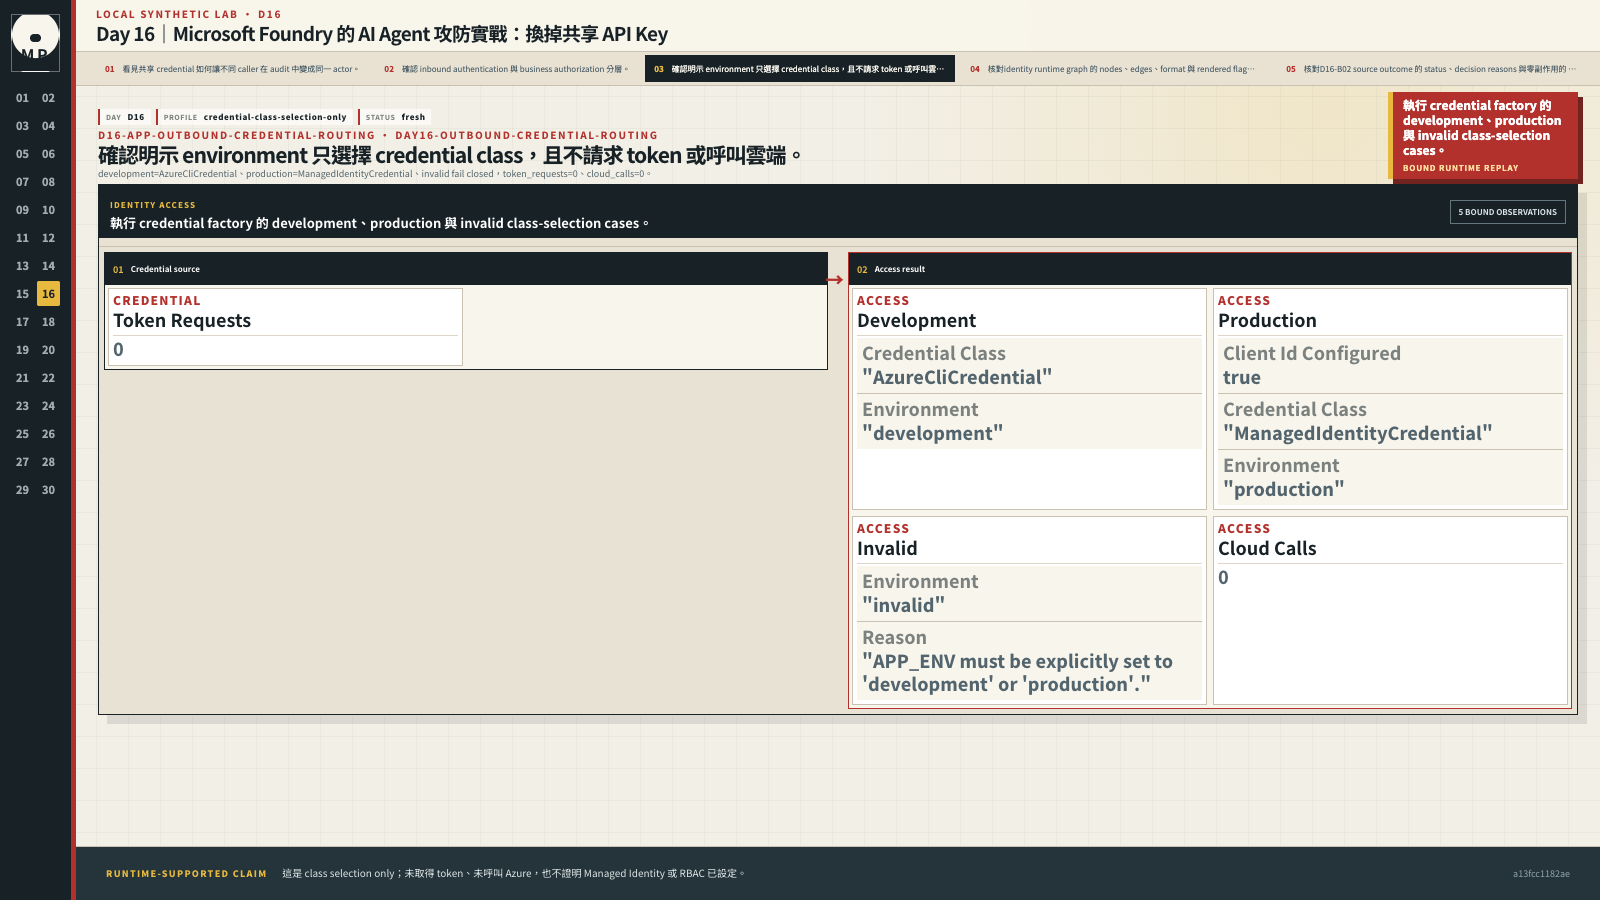Screen dimensions: 1600x900
Task: Click the RUNTIME-SUPPORTED CLAIM footer label
Action: tap(186, 874)
